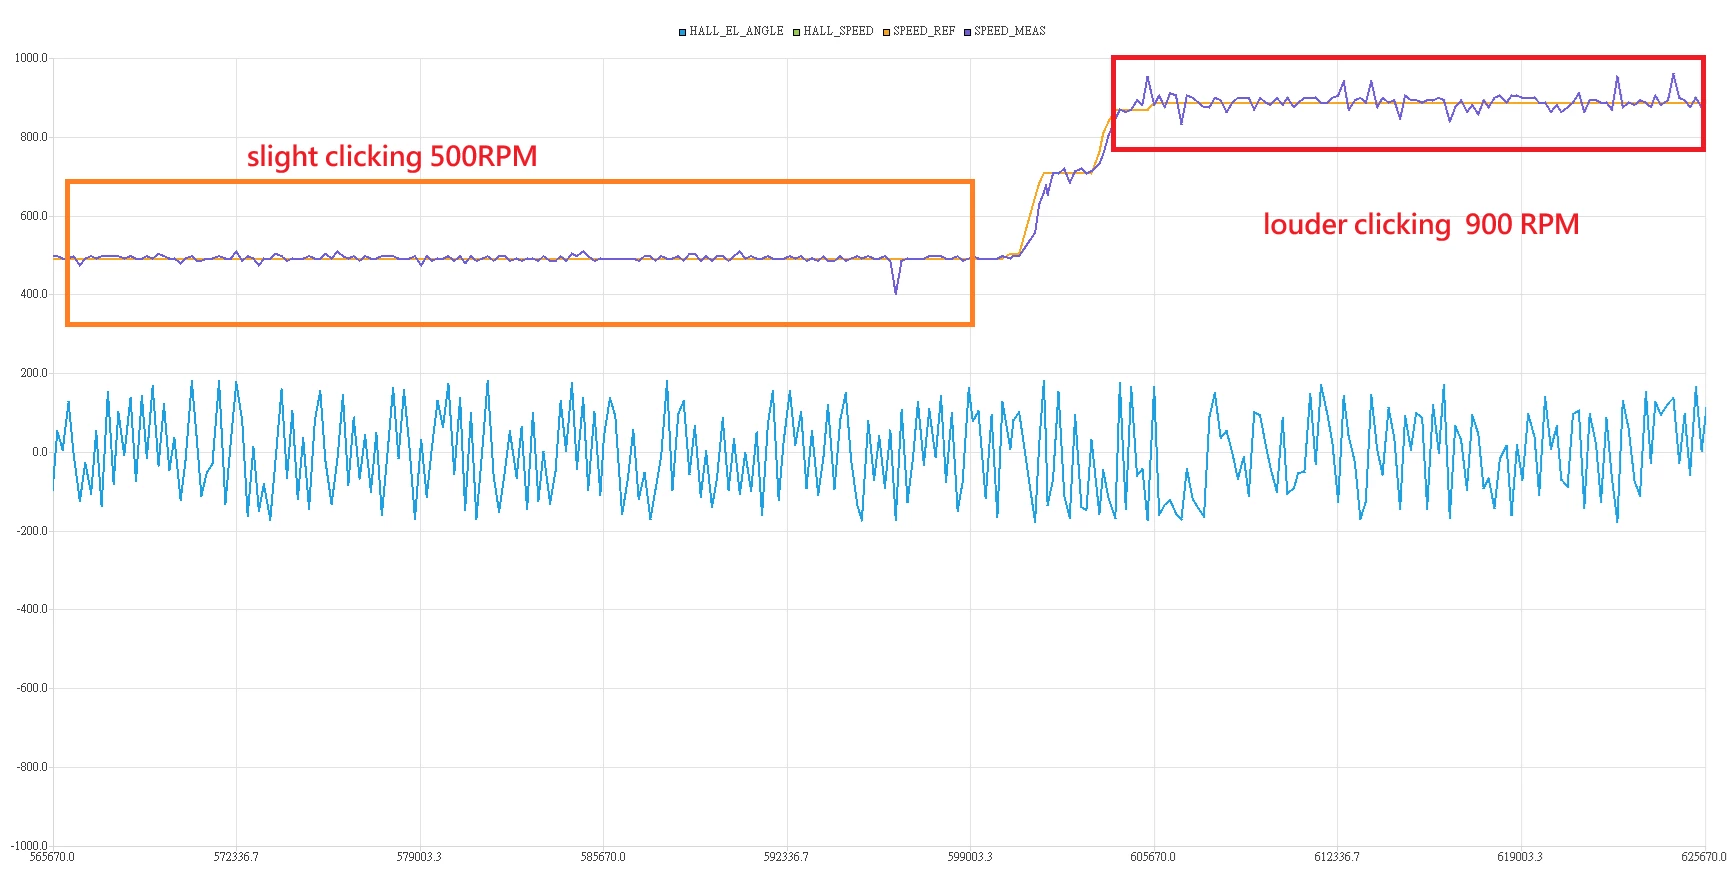Click the 800.0 y-axis label
This screenshot has height=878, width=1736.
34,137
